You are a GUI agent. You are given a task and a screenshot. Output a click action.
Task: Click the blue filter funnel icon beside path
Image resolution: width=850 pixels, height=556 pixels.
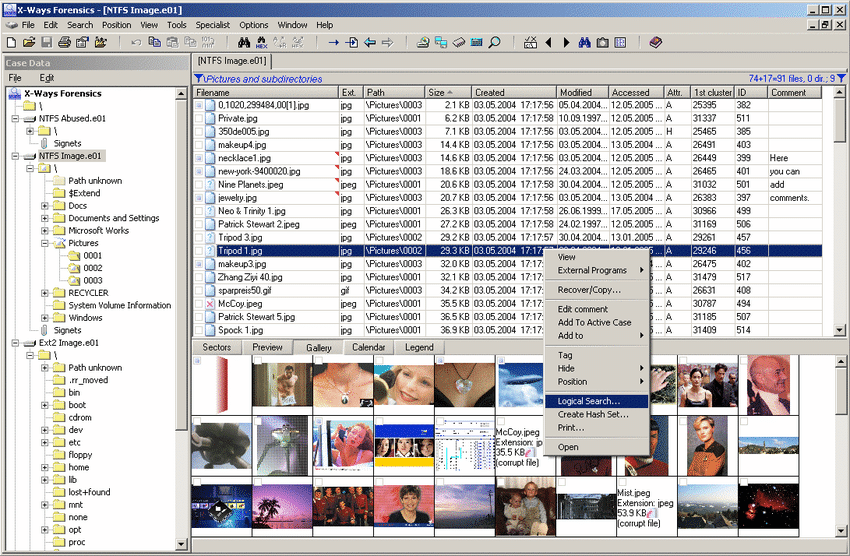tap(199, 79)
